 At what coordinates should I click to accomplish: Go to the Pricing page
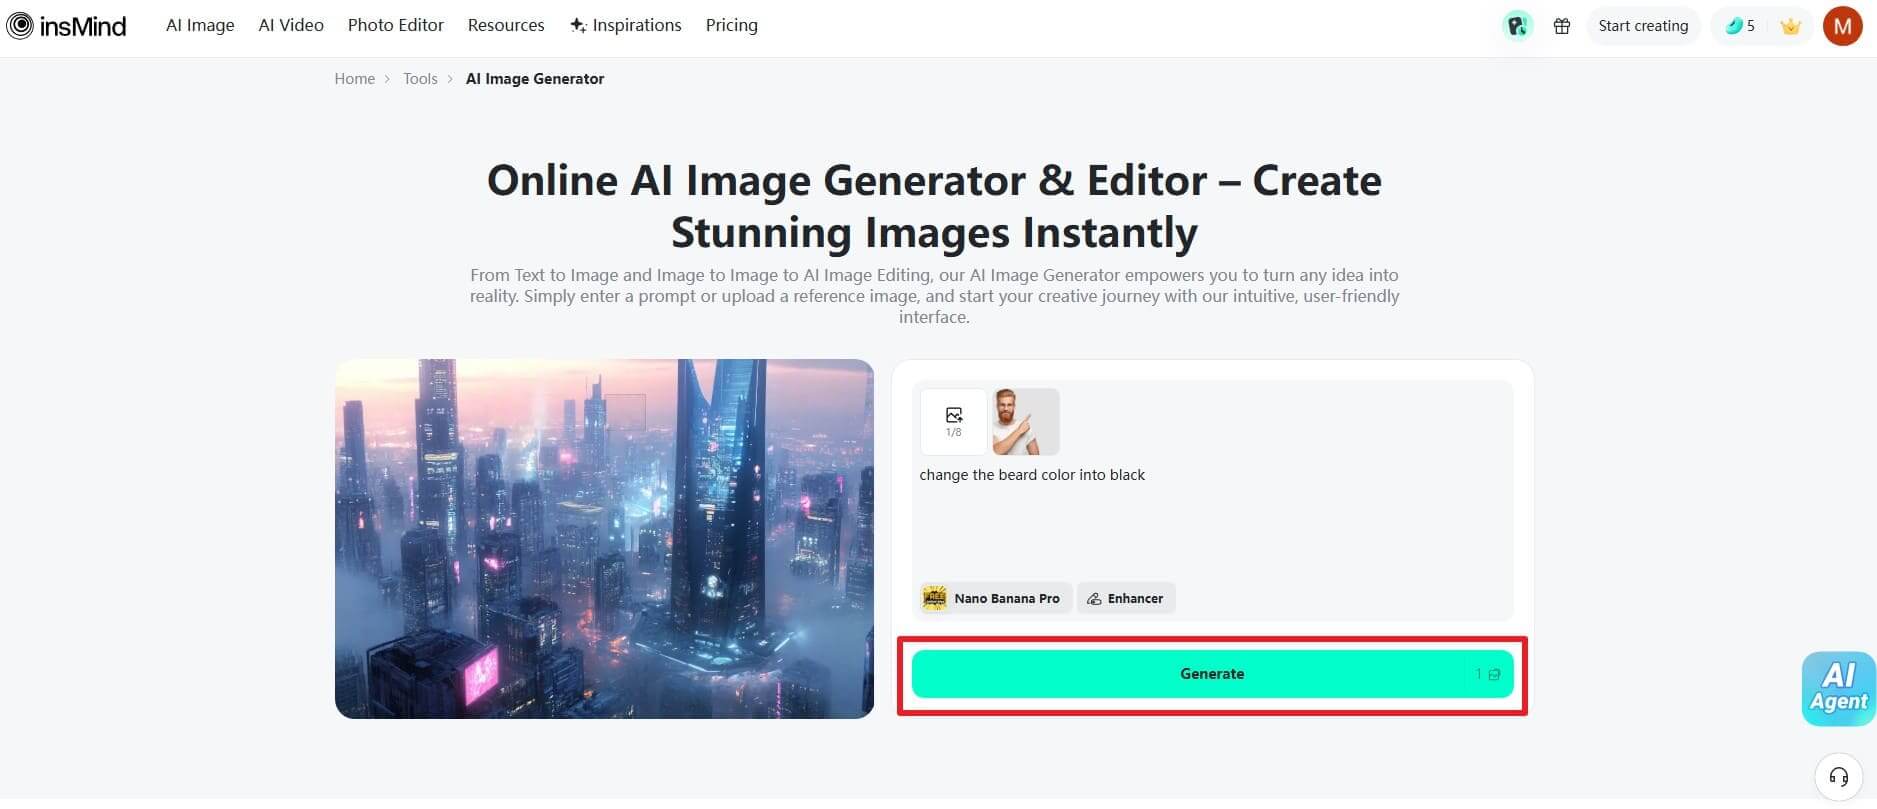(x=731, y=25)
